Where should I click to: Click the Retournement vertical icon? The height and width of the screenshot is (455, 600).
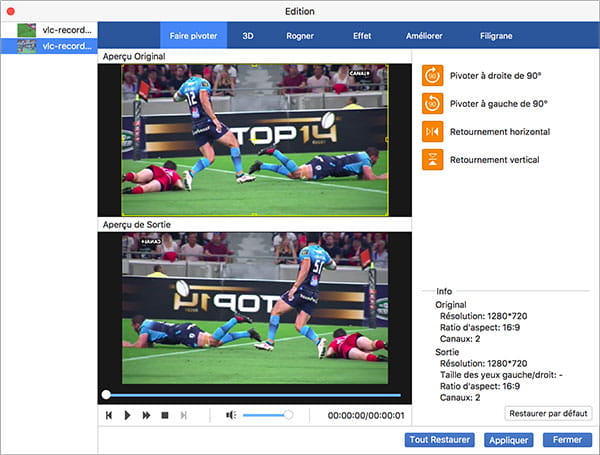(x=432, y=160)
